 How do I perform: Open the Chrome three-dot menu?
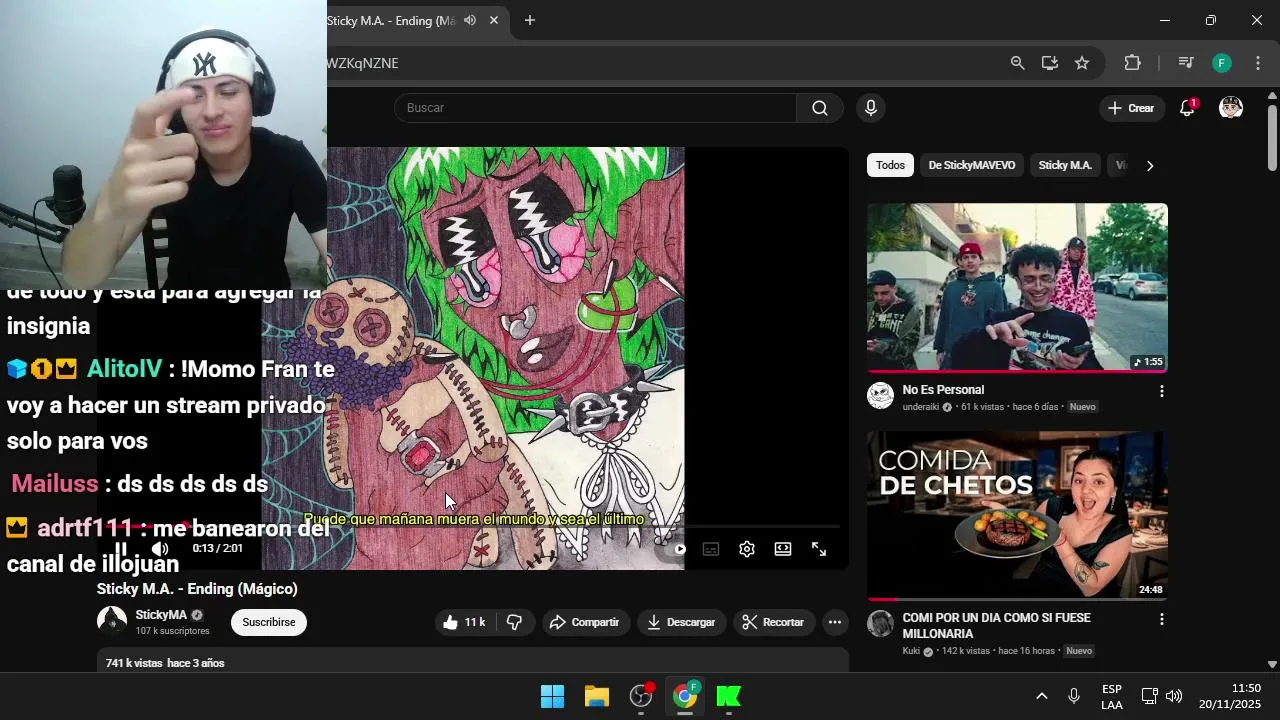click(x=1258, y=63)
